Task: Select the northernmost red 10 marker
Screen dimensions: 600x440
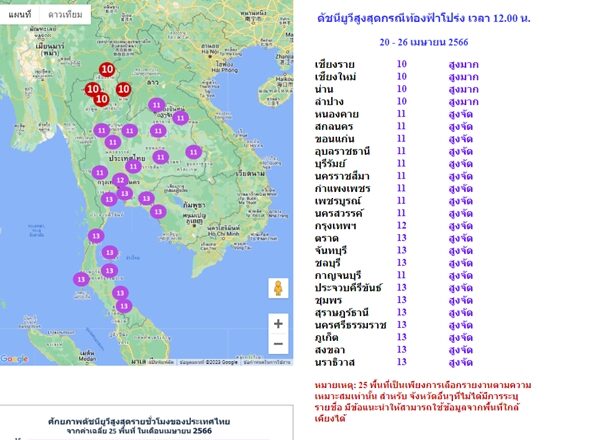Action: coord(107,70)
